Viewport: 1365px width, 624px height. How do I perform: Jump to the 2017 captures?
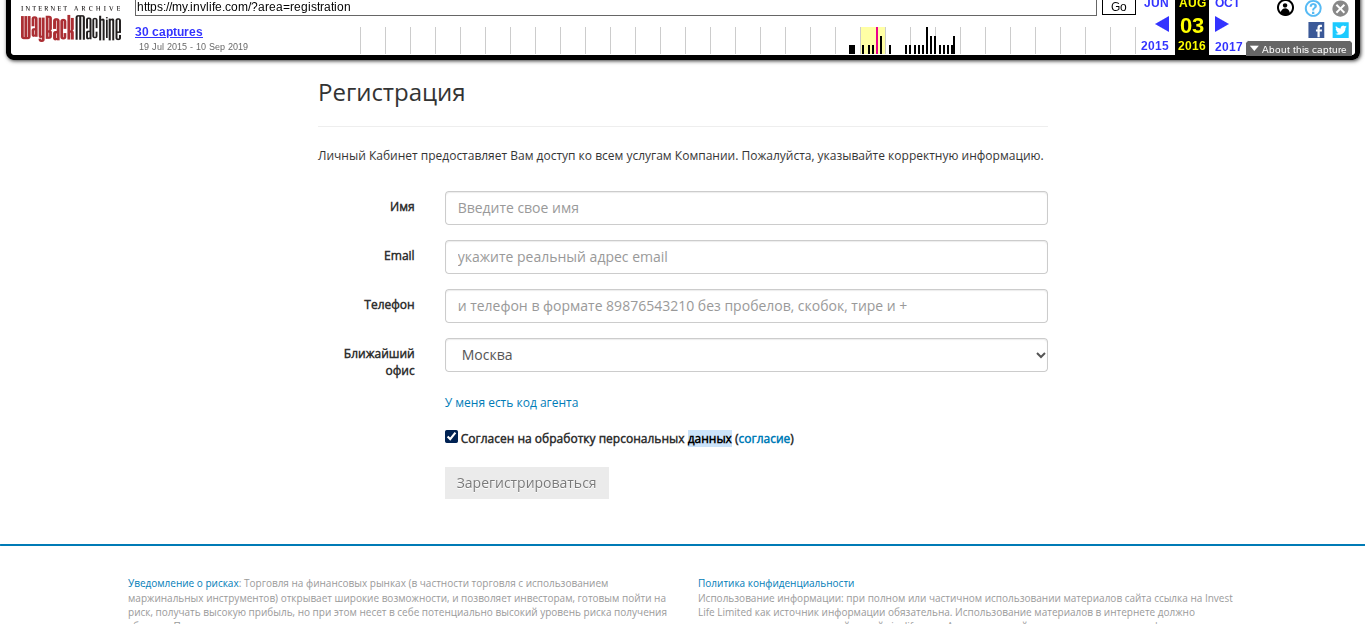coord(1228,46)
